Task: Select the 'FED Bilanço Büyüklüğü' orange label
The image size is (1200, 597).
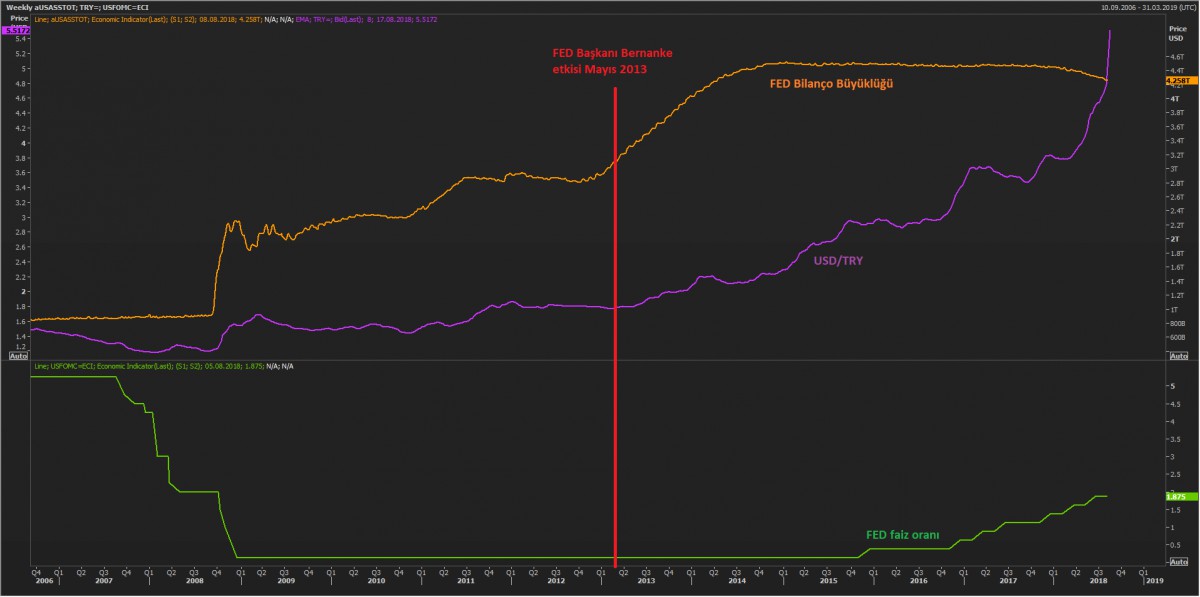Action: coord(830,85)
